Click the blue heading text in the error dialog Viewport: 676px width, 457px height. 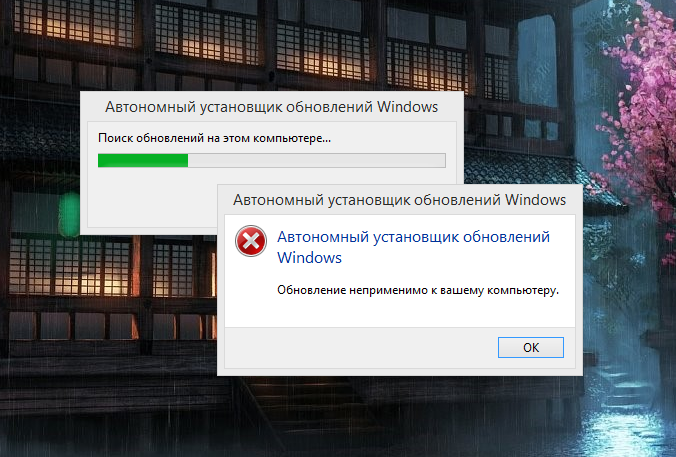point(413,247)
